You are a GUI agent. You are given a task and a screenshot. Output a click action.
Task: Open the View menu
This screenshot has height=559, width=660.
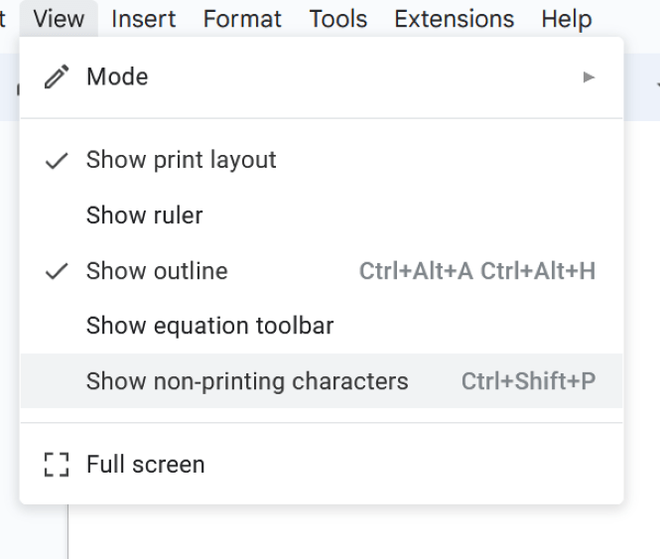click(x=58, y=19)
